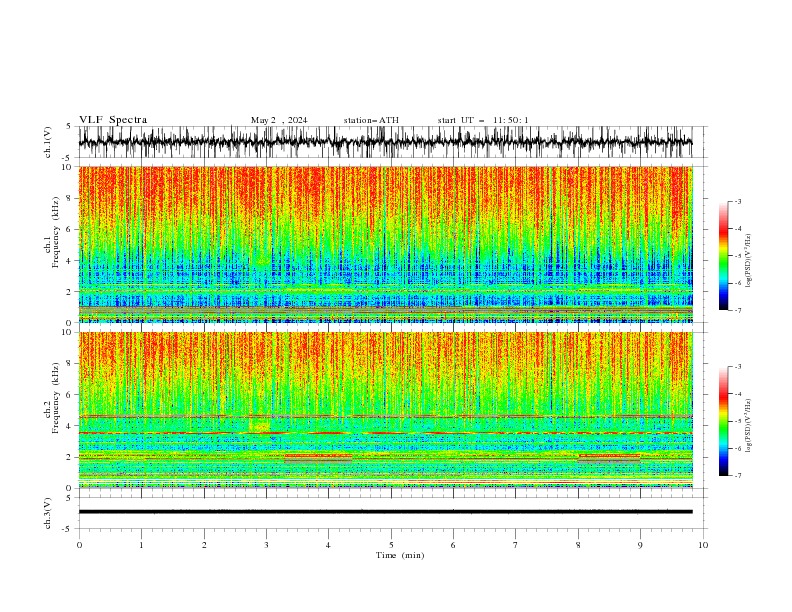Click time axis tick label "6"
The height and width of the screenshot is (612, 792).
[x=453, y=545]
